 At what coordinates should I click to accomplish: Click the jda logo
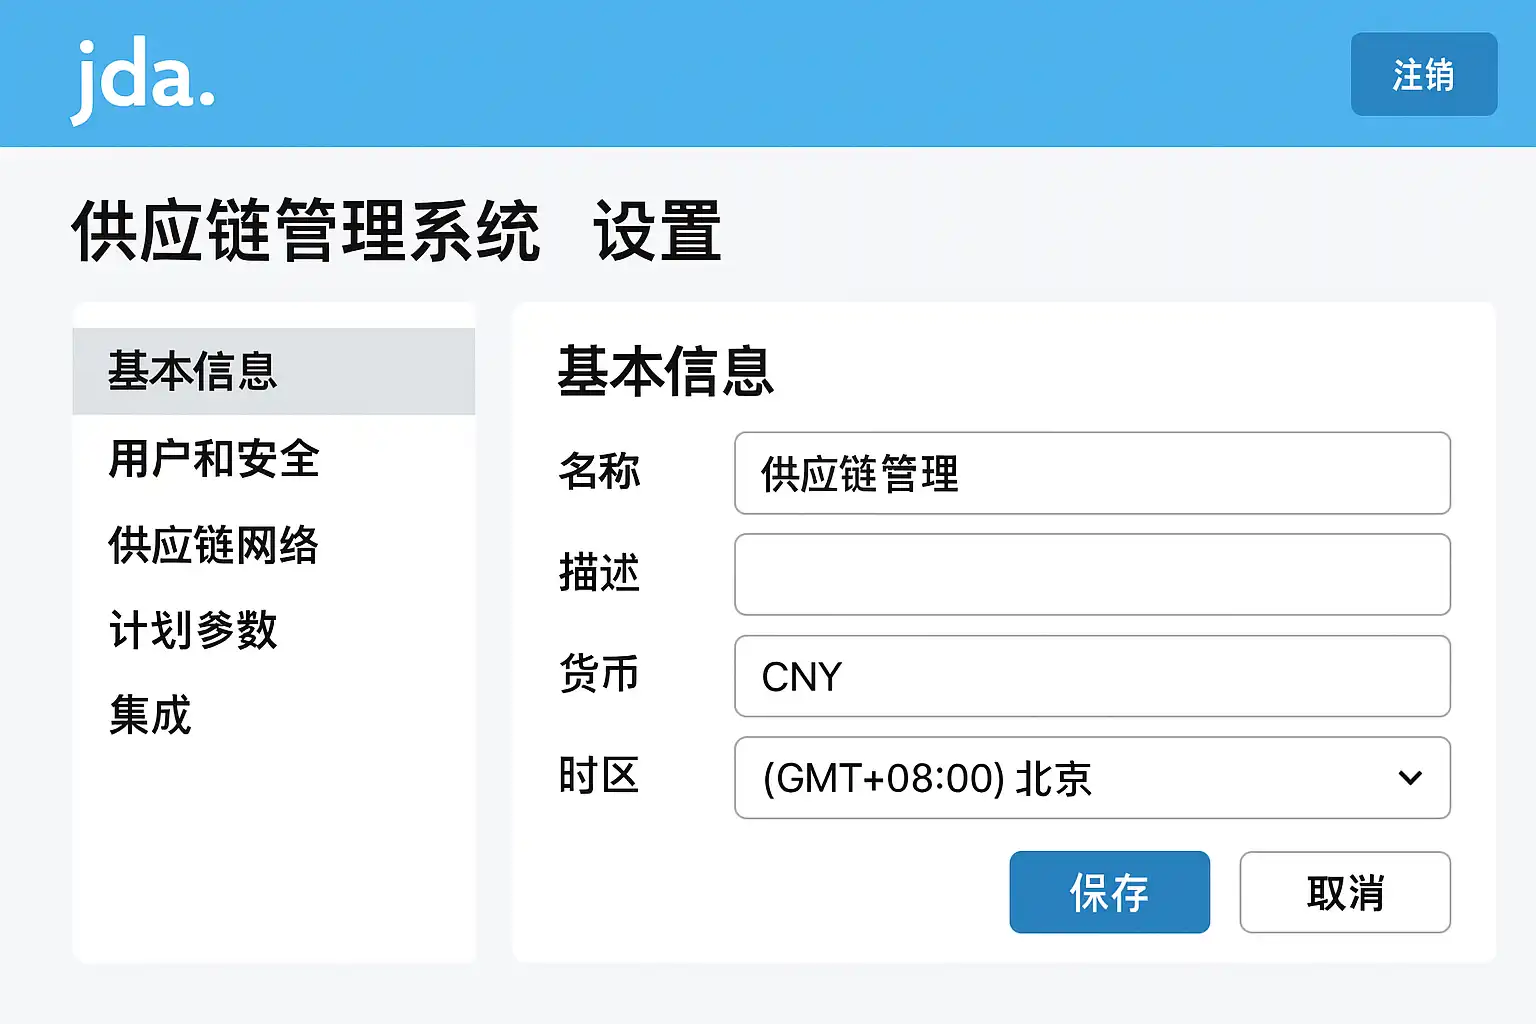coord(143,79)
